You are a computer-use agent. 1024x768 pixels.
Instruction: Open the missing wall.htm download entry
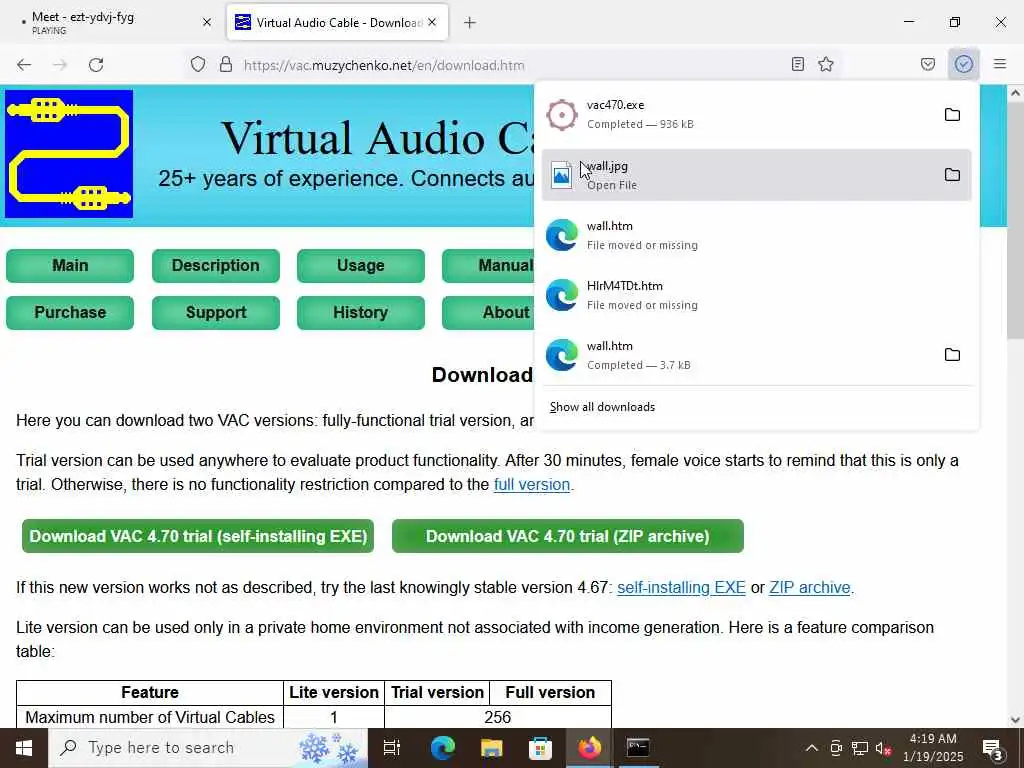click(x=756, y=235)
